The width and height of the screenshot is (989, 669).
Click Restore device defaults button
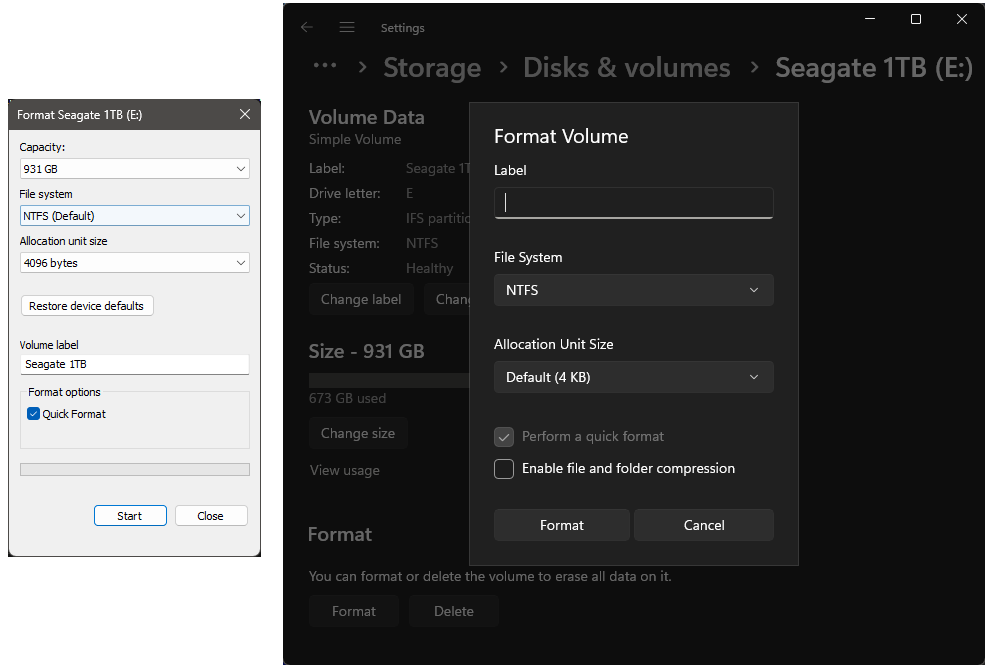(87, 306)
